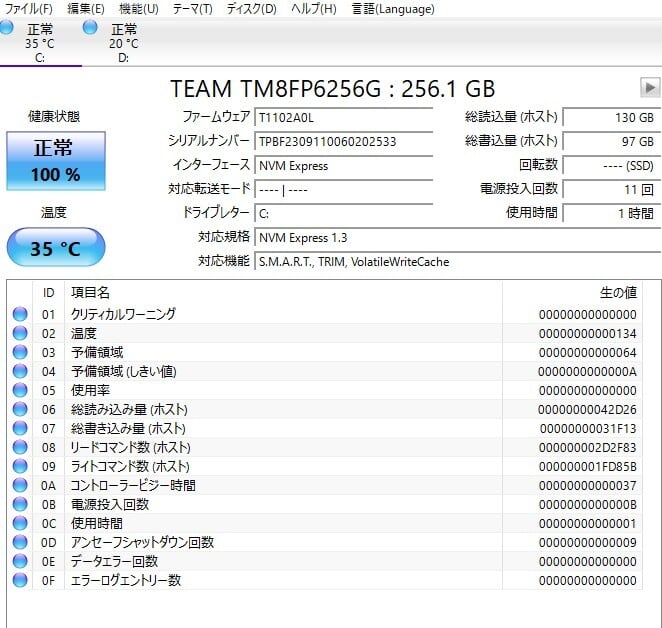The height and width of the screenshot is (628, 662).
Task: Select the D: drive tab showing 20 °C
Action: click(123, 43)
